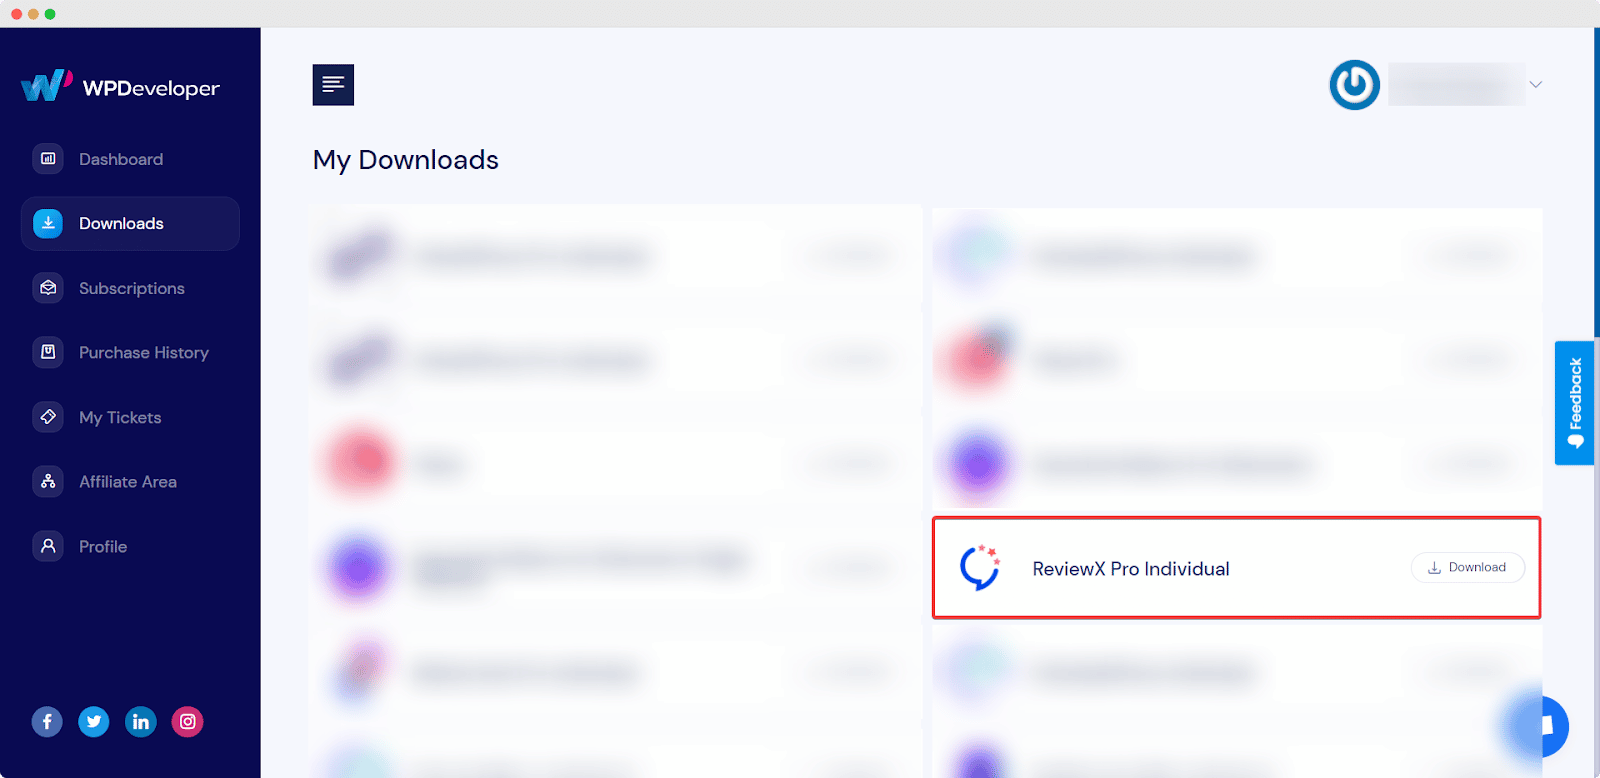Click the WPDeveloper logo

pos(120,87)
